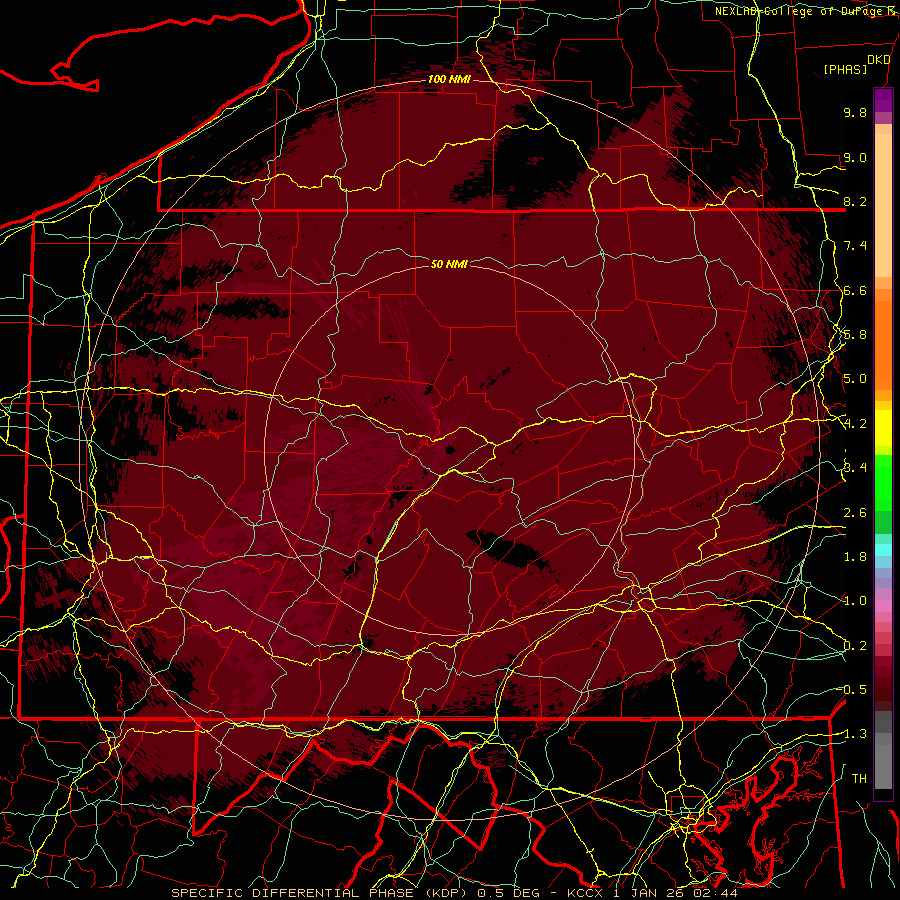
Task: Click the 5.8 value on the color scale
Action: point(855,335)
